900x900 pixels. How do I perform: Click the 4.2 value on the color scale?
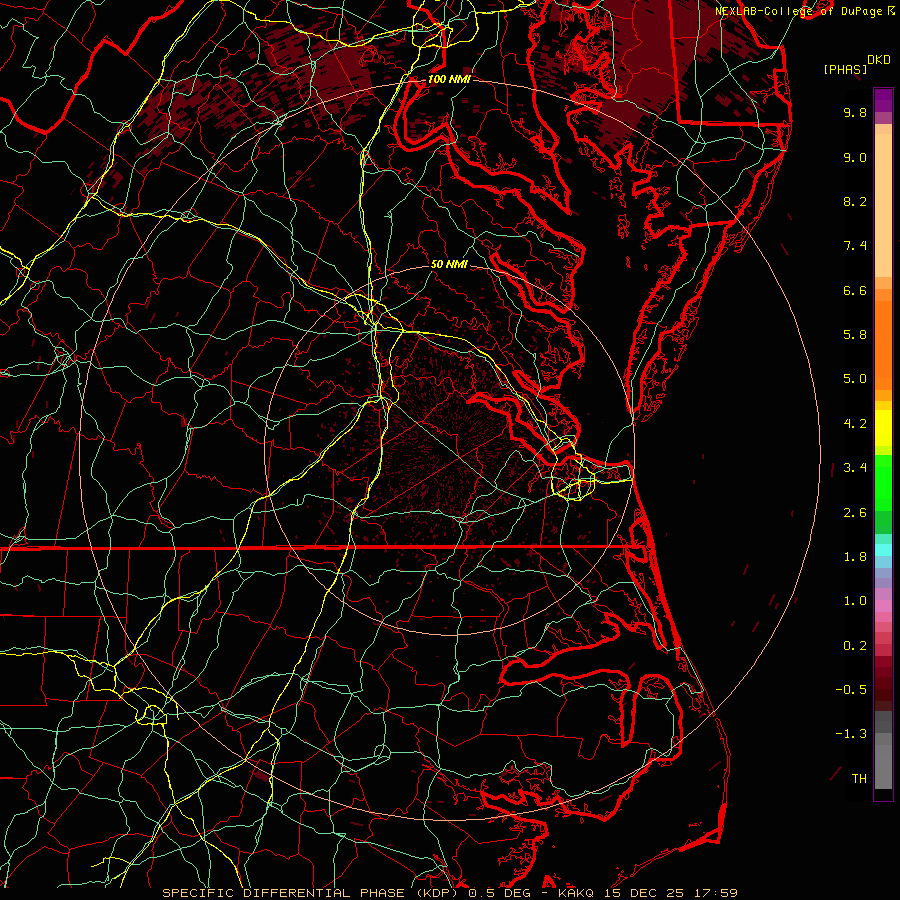[855, 424]
